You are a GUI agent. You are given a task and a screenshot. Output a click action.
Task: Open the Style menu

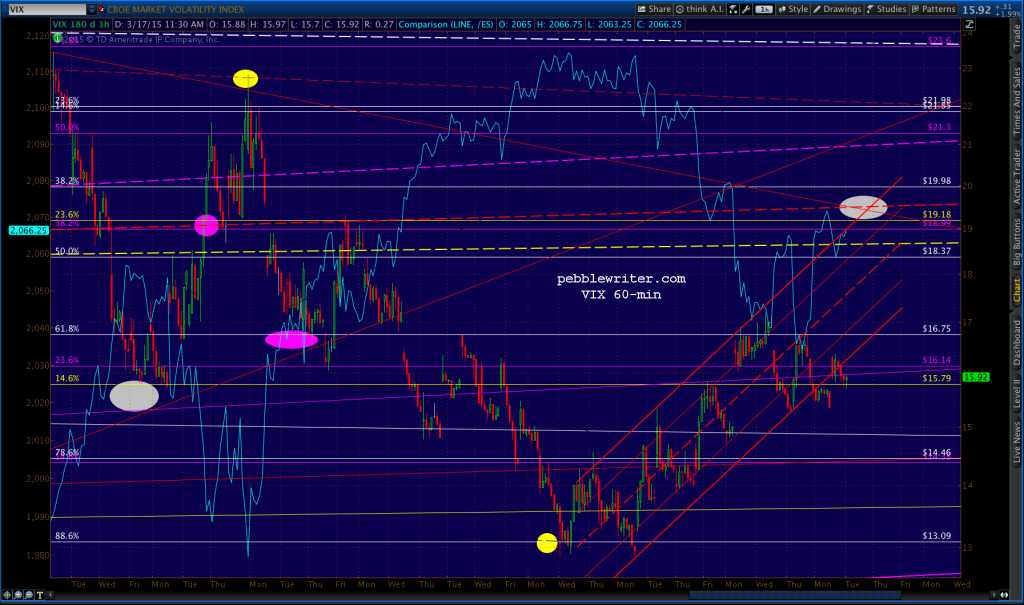pyautogui.click(x=793, y=9)
